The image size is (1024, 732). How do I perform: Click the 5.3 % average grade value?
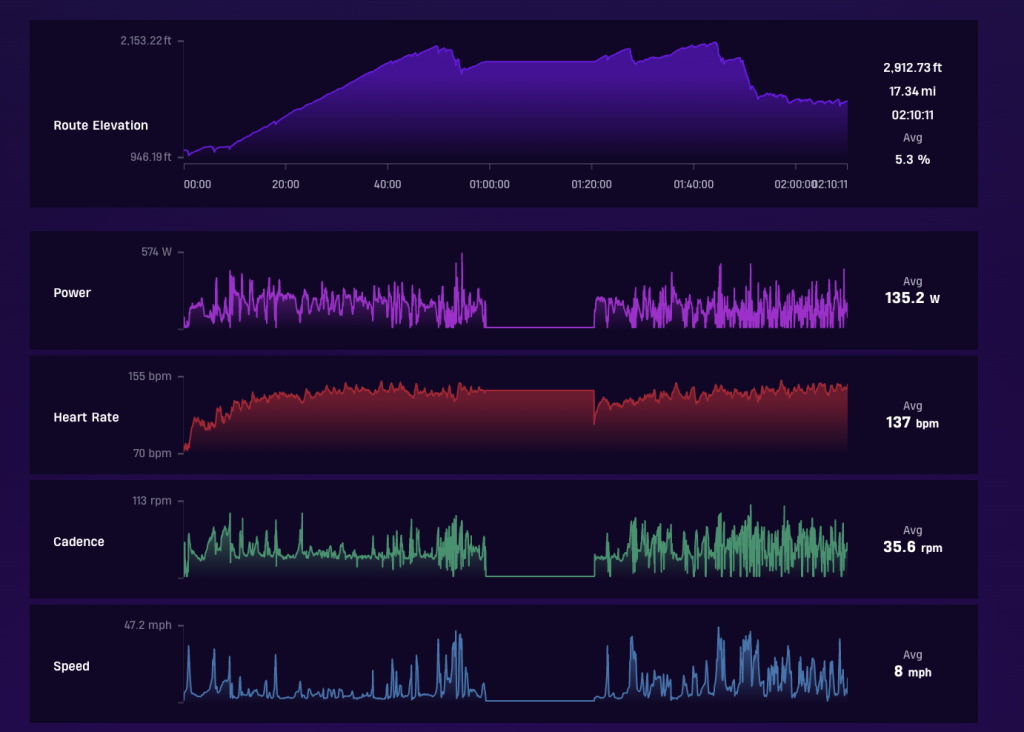point(912,159)
